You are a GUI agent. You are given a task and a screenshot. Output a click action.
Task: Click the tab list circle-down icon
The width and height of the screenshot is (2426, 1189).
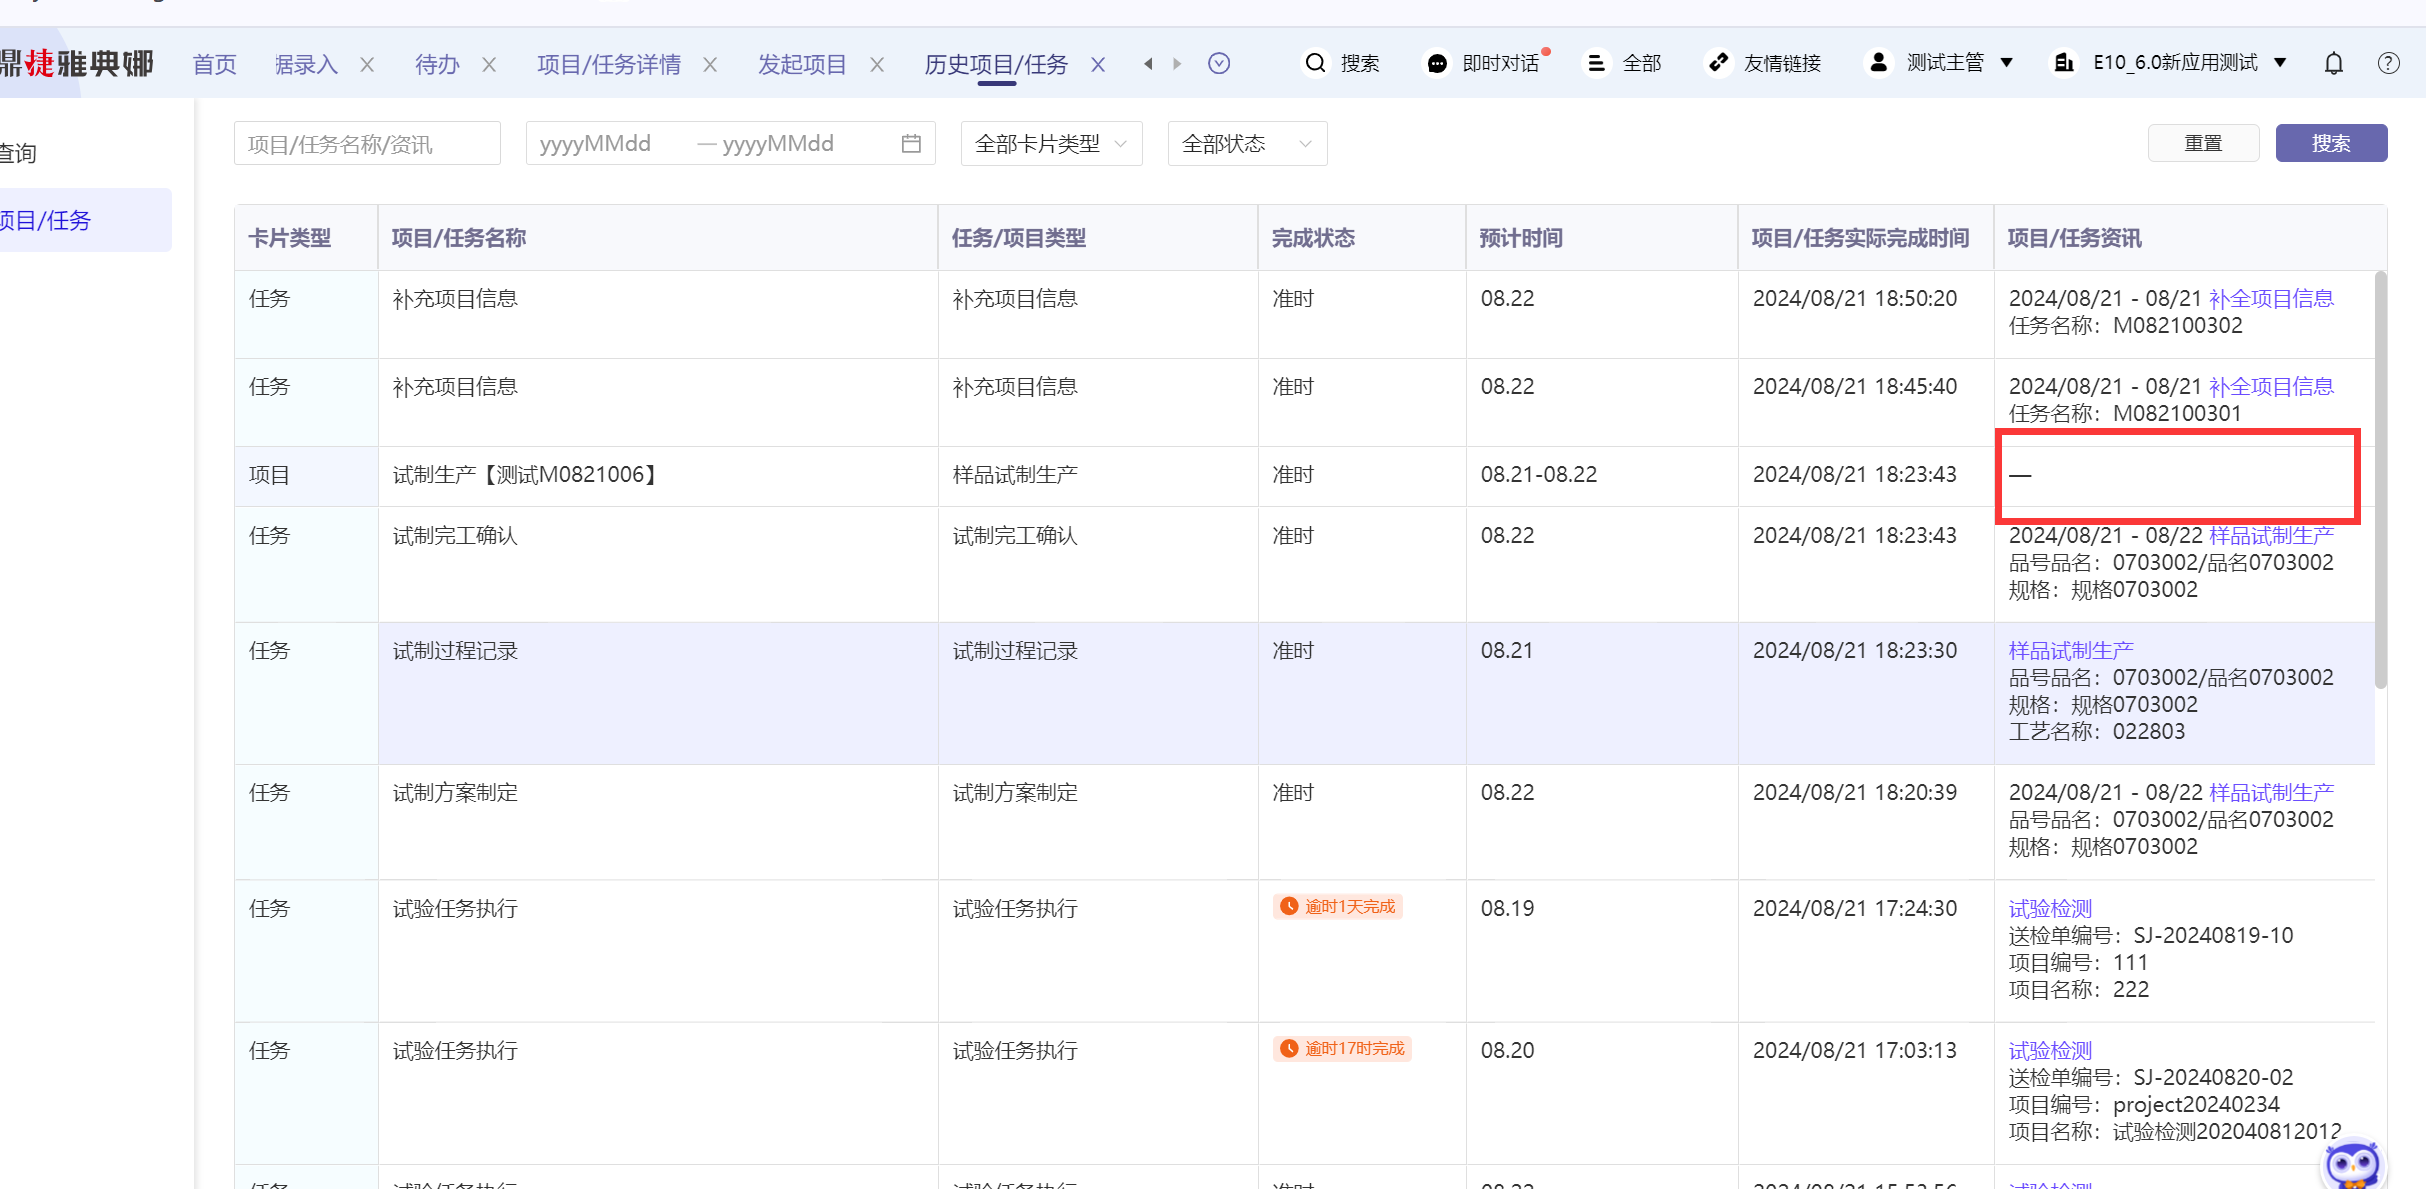[x=1219, y=63]
